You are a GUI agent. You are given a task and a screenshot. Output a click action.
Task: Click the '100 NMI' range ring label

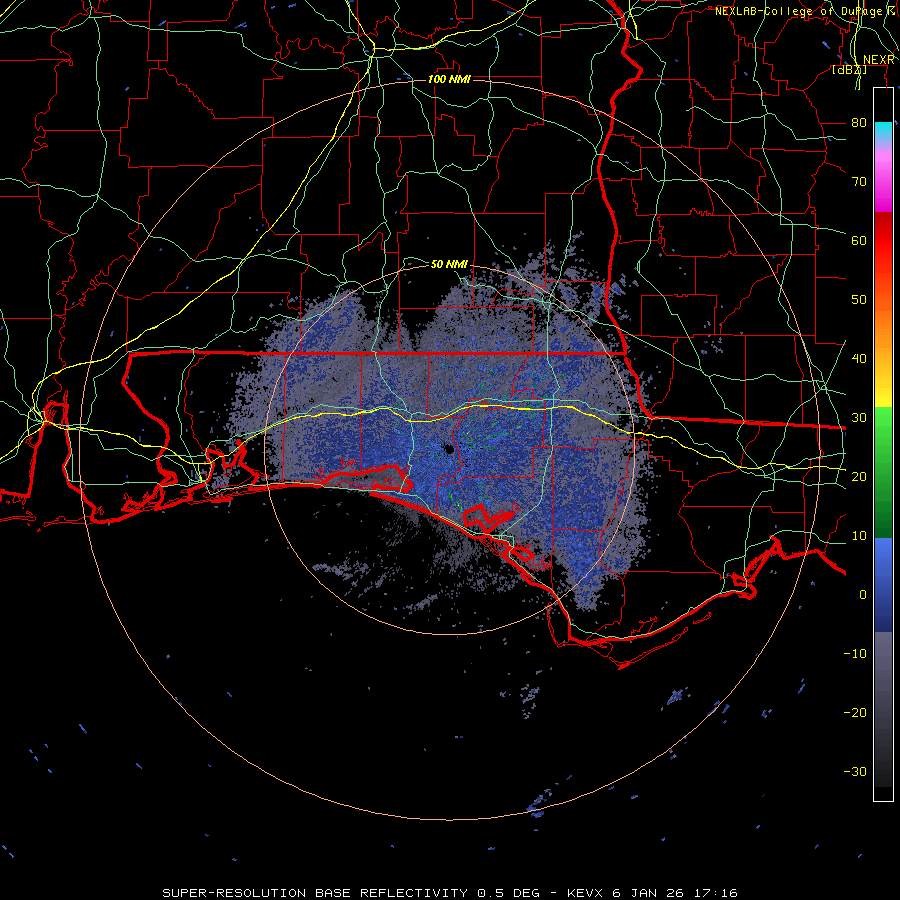[449, 79]
